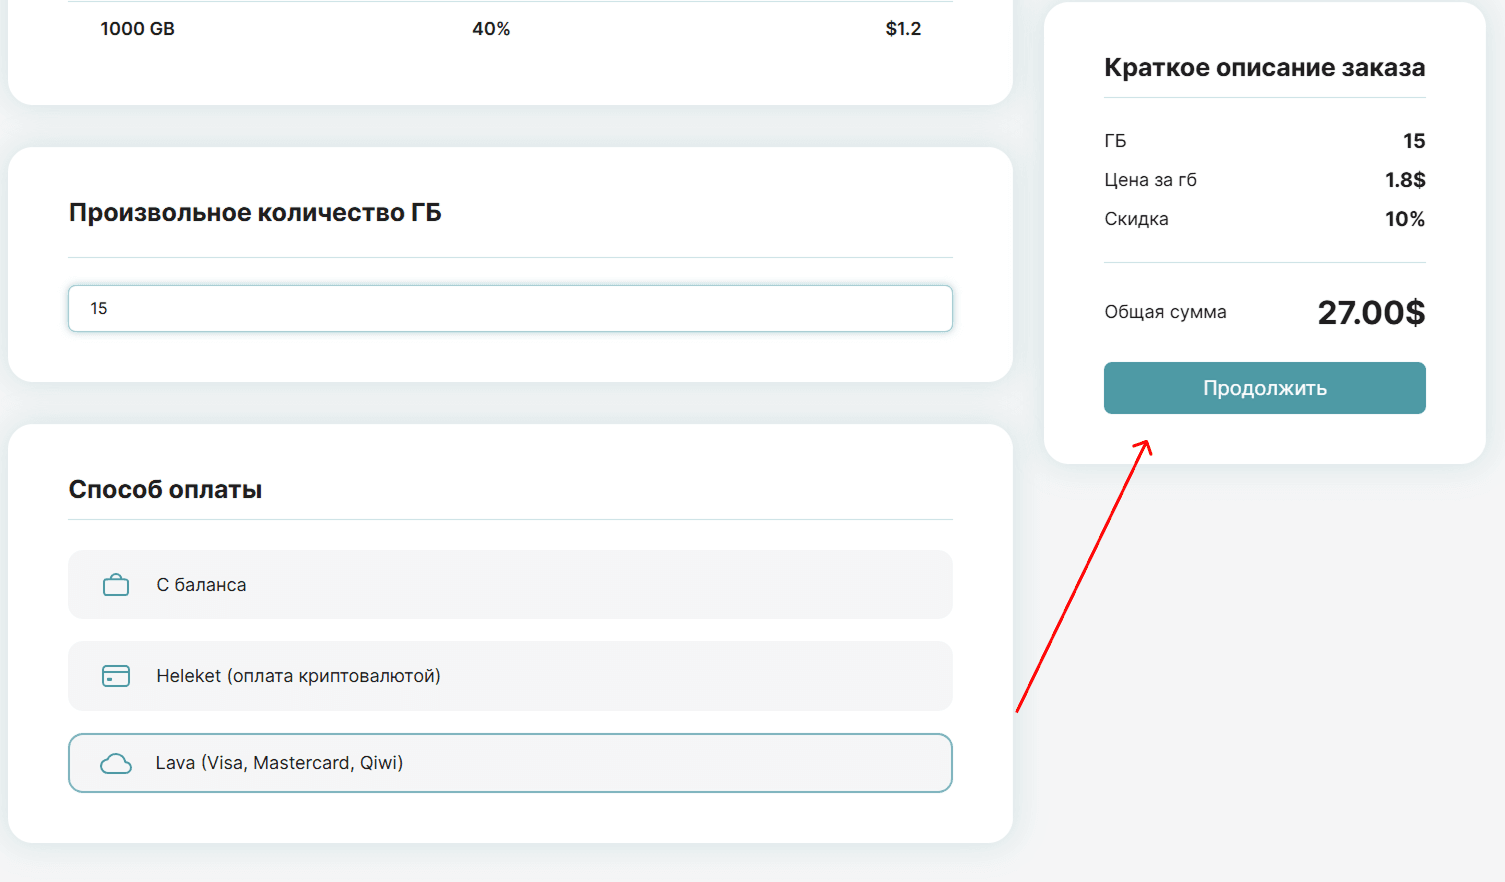The image size is (1505, 882).
Task: Click the Произвольное количество ГБ heading
Action: click(255, 213)
